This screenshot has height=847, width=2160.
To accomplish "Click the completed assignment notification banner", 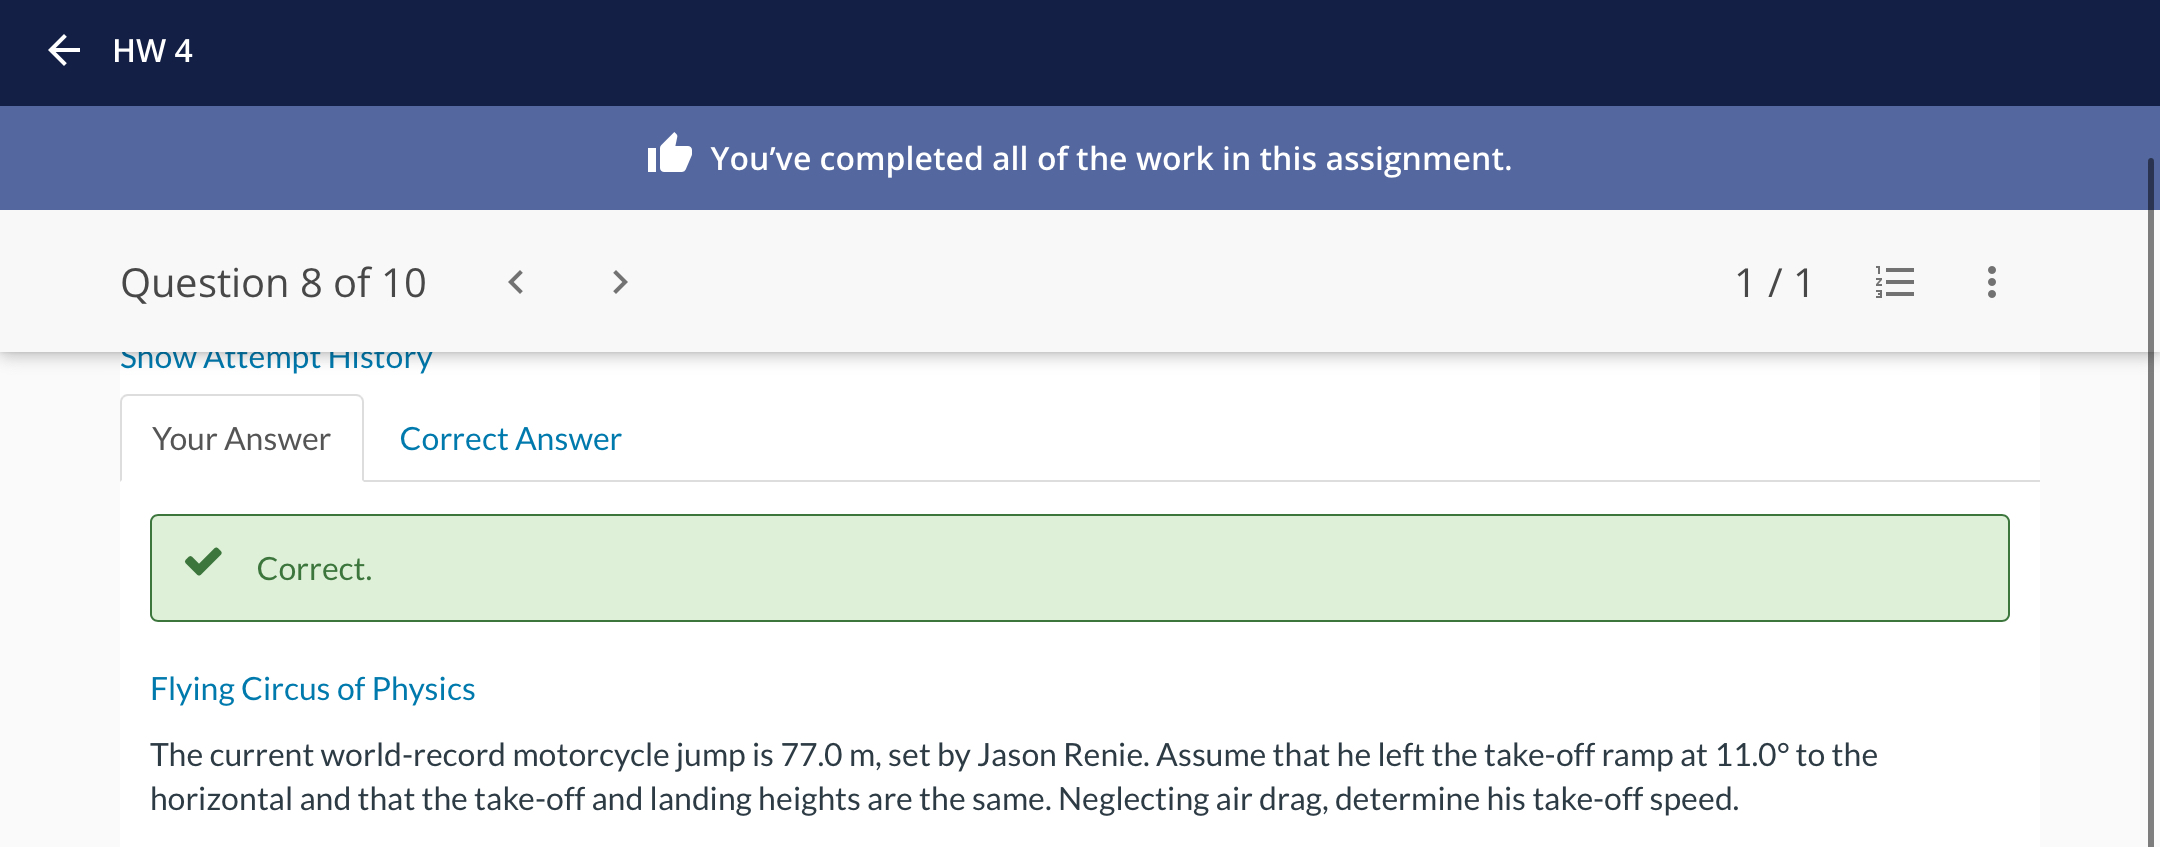I will click(1080, 158).
